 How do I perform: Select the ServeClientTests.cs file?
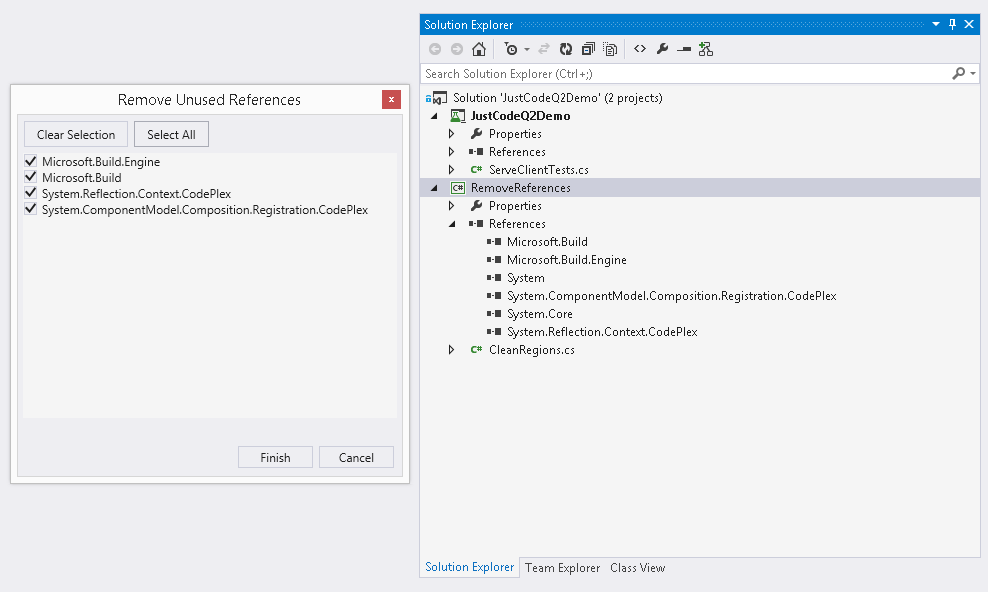click(539, 169)
